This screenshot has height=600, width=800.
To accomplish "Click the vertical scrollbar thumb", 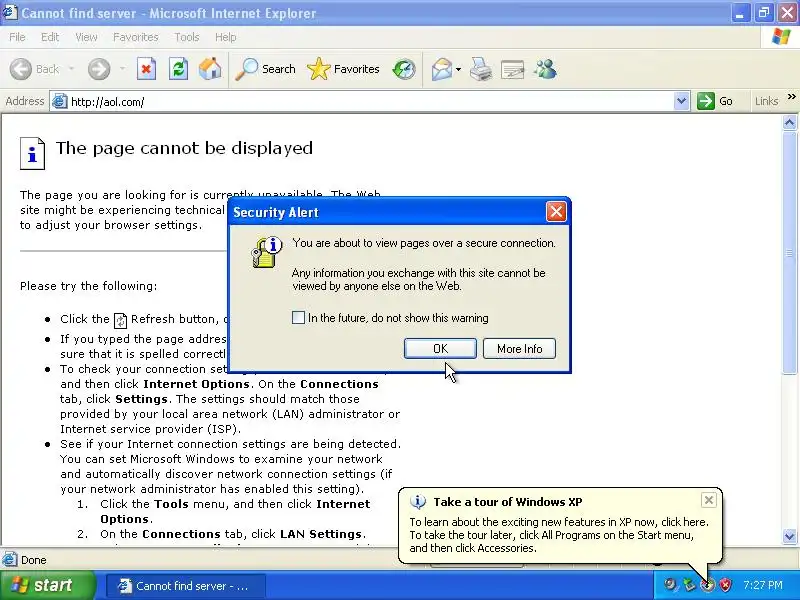I will coord(789,252).
